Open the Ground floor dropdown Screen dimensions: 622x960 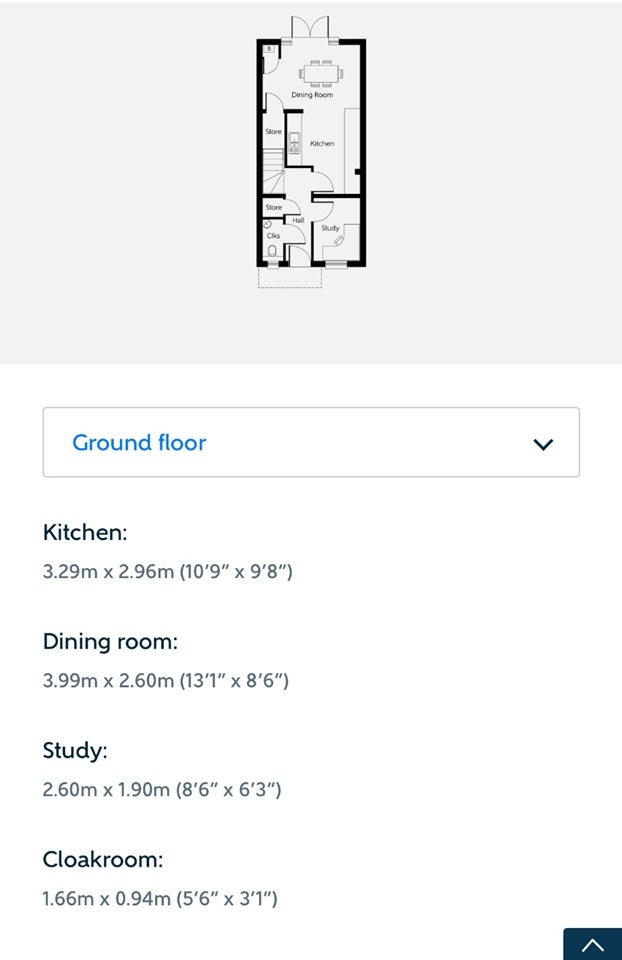311,442
